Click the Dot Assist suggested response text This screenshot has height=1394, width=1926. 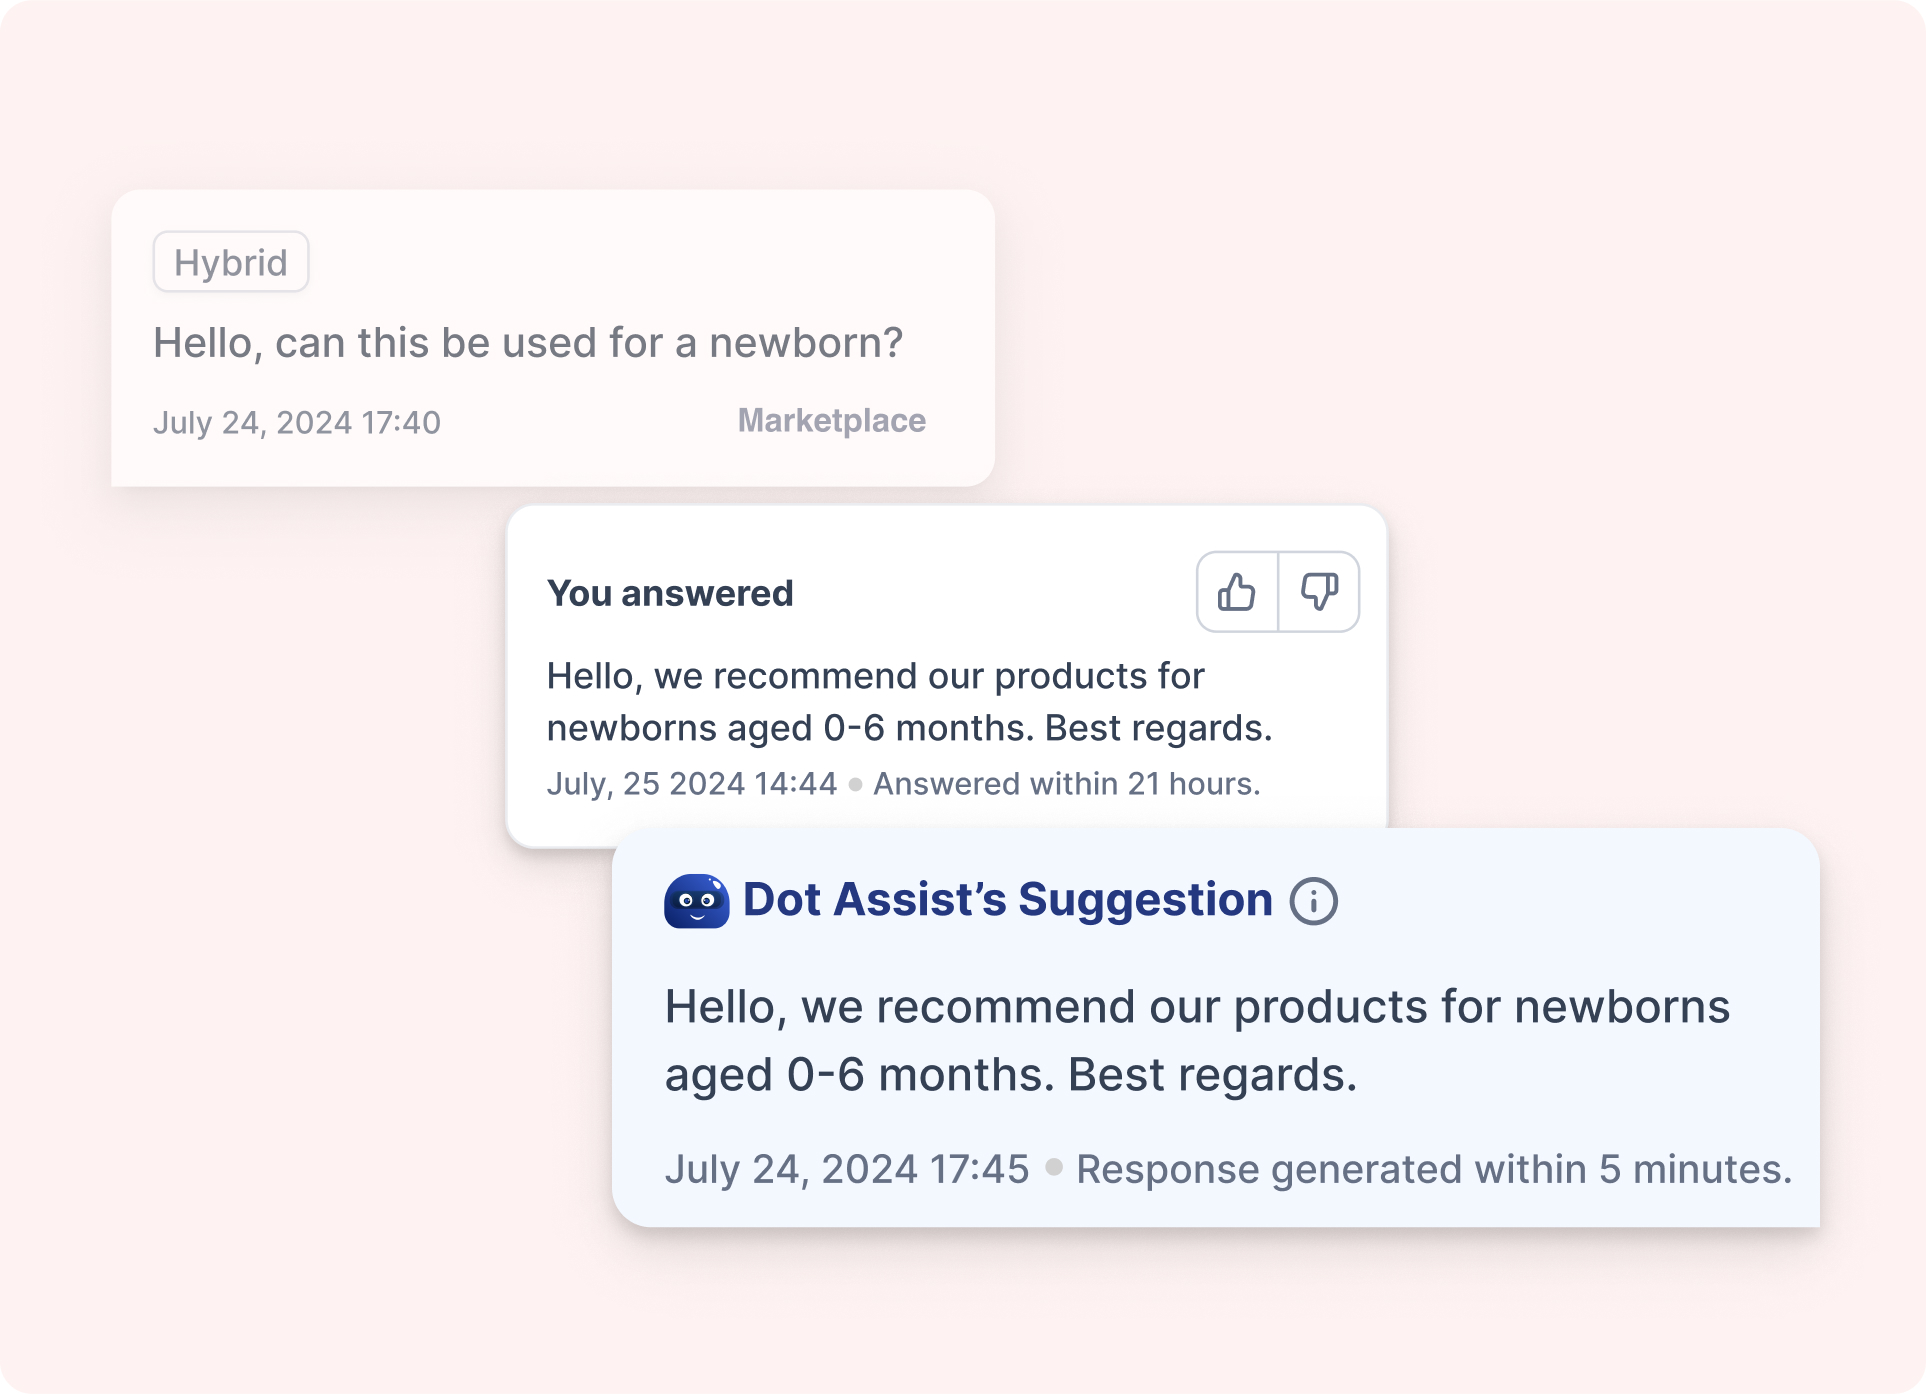click(1197, 1040)
